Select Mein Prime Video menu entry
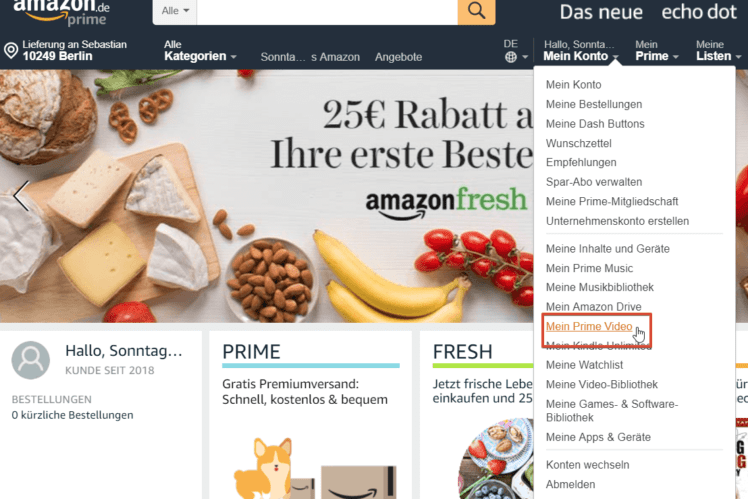Screen dimensions: 748x499 click(x=589, y=326)
